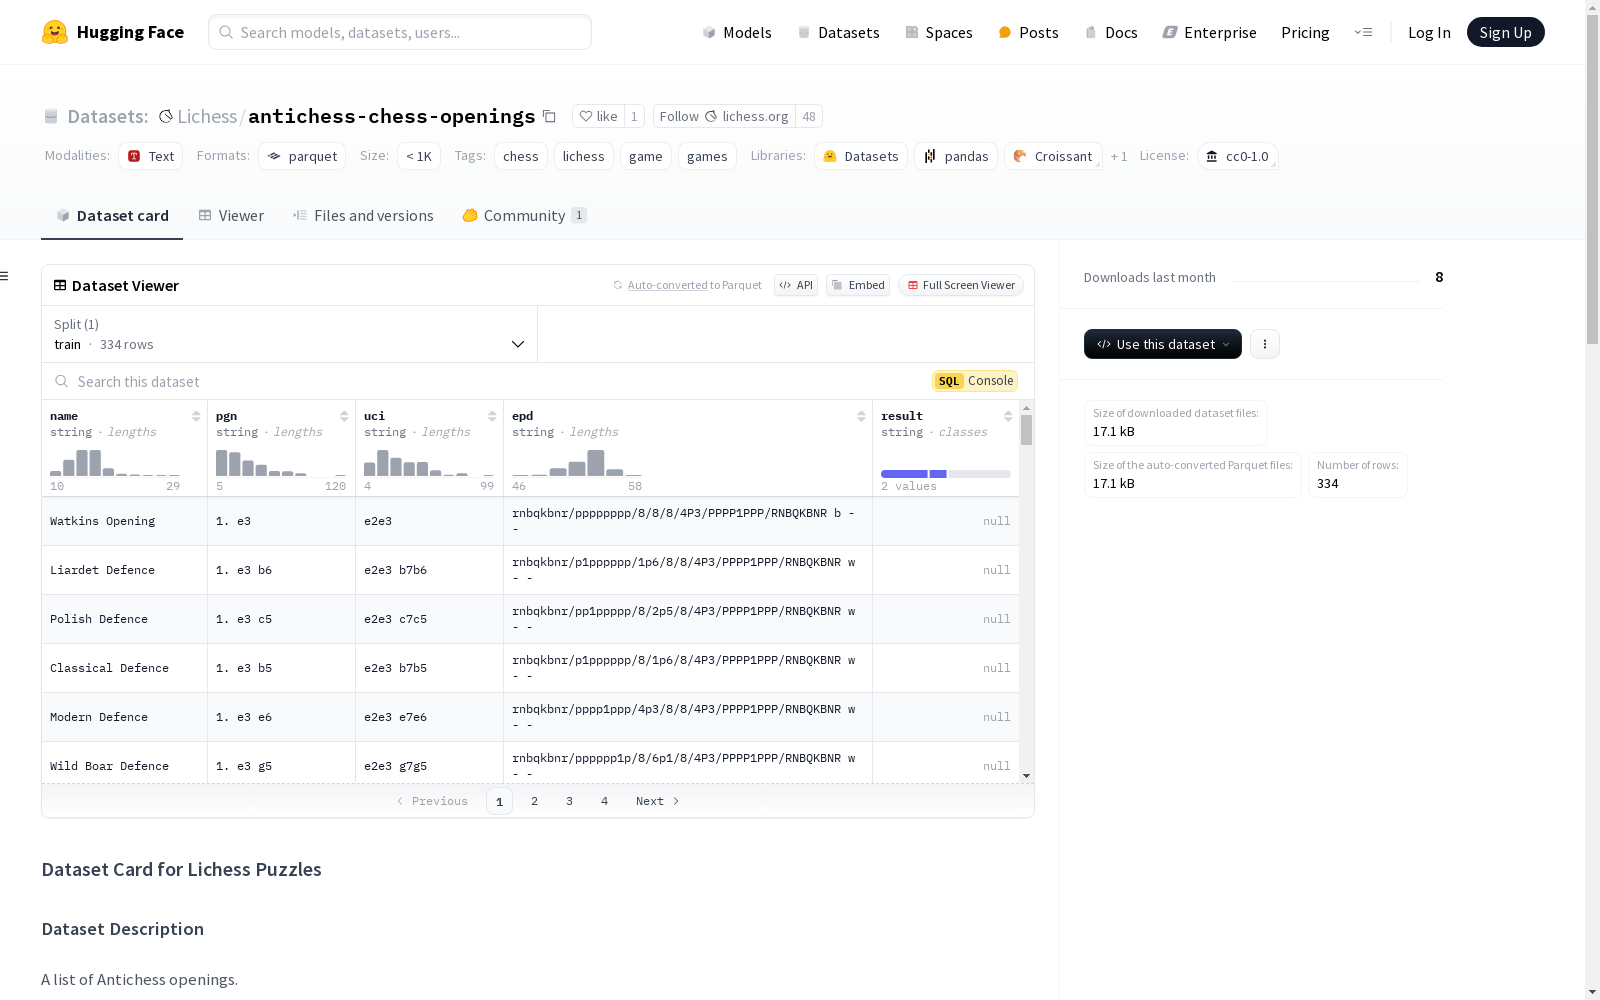
Task: Click the table vertical scrollbar thumb
Action: point(1026,430)
